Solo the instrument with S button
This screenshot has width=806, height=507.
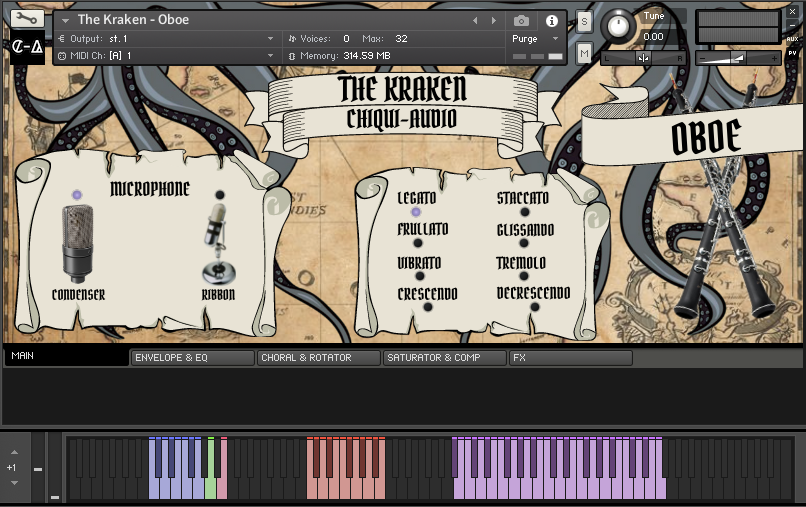pyautogui.click(x=584, y=22)
